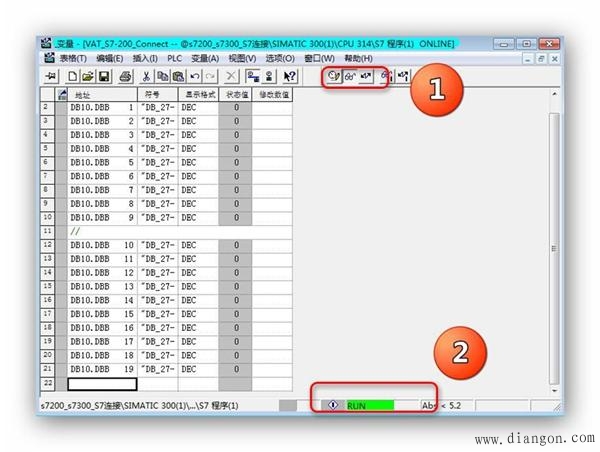Print the variable table

[126, 76]
